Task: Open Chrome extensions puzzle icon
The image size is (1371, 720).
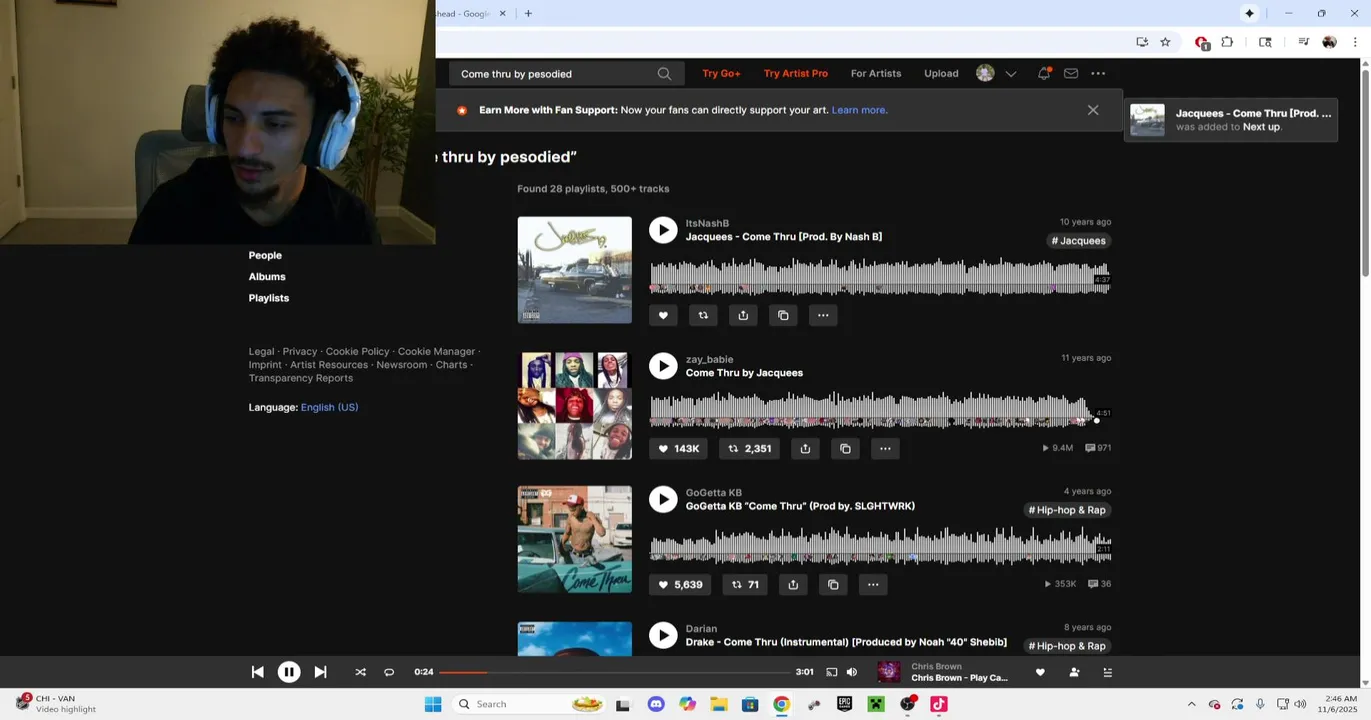Action: click(x=1227, y=42)
